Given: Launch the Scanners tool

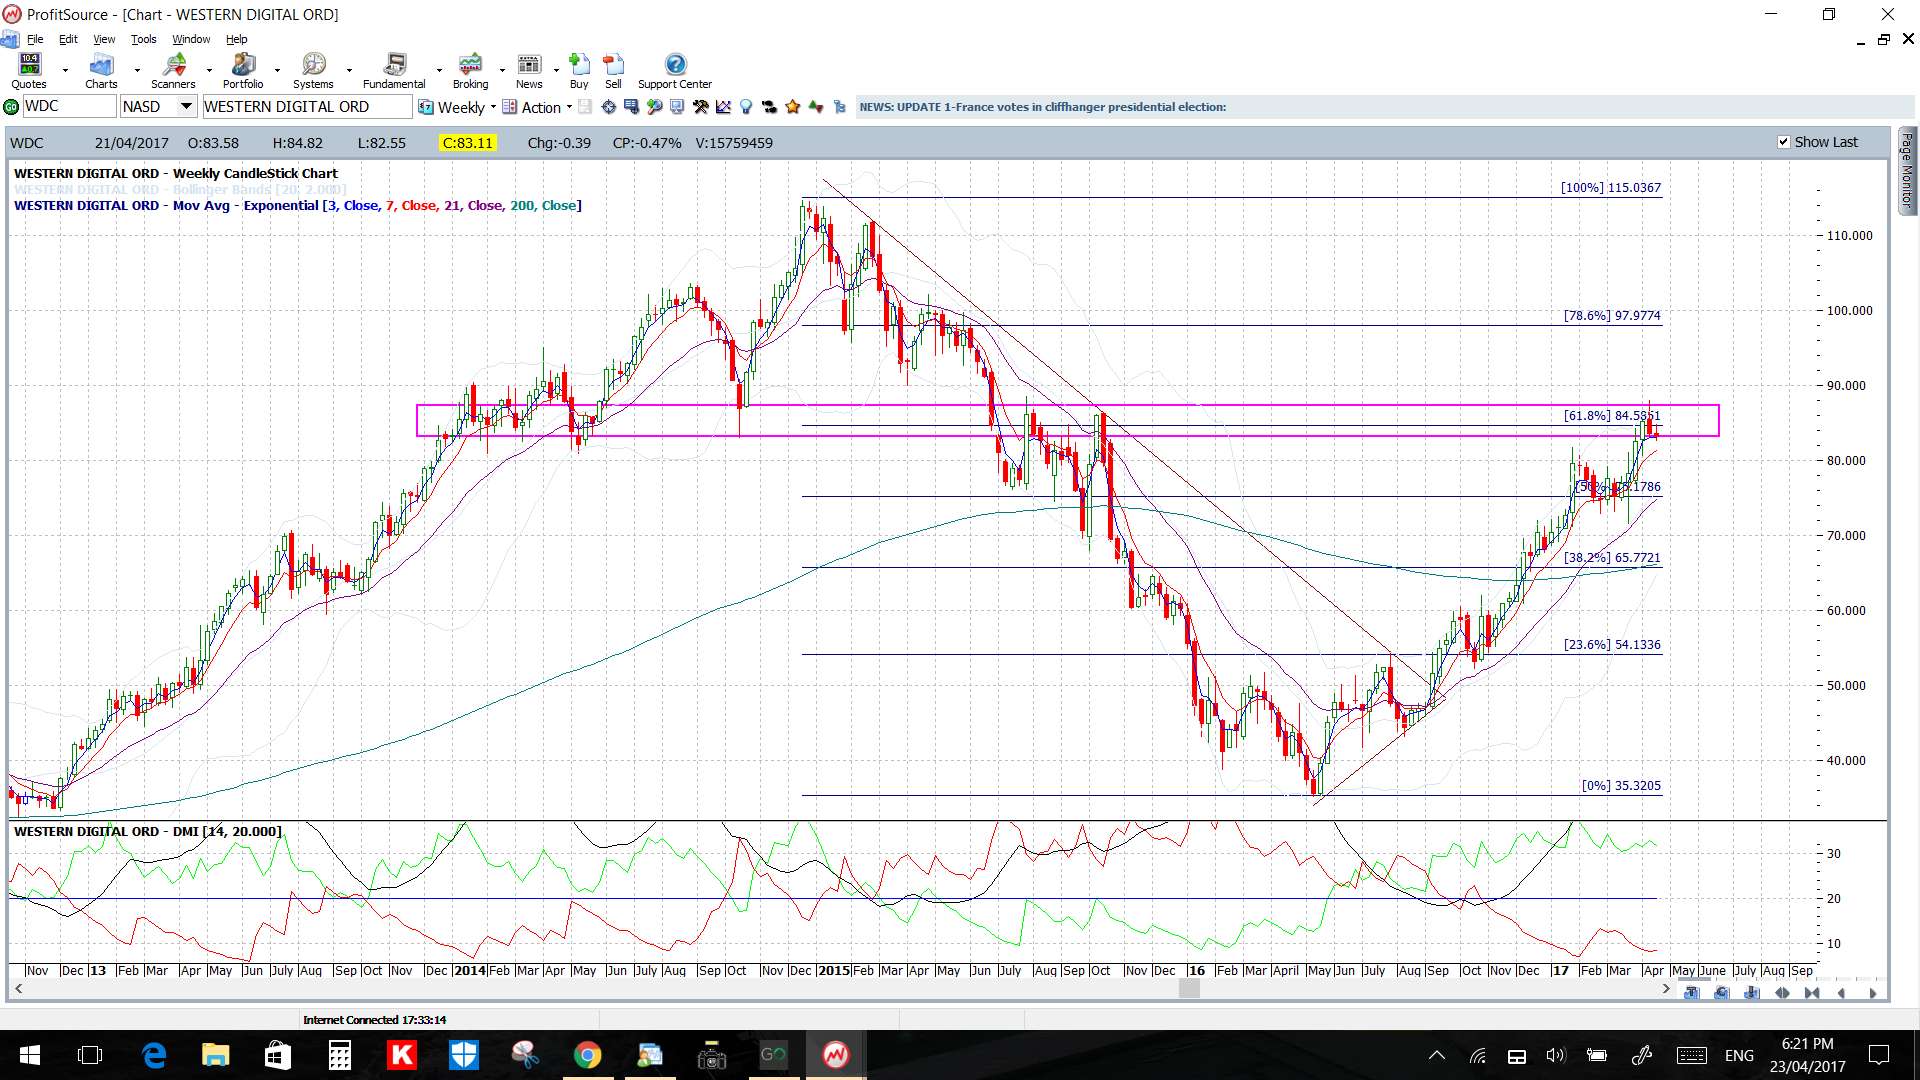Looking at the screenshot, I should [173, 71].
